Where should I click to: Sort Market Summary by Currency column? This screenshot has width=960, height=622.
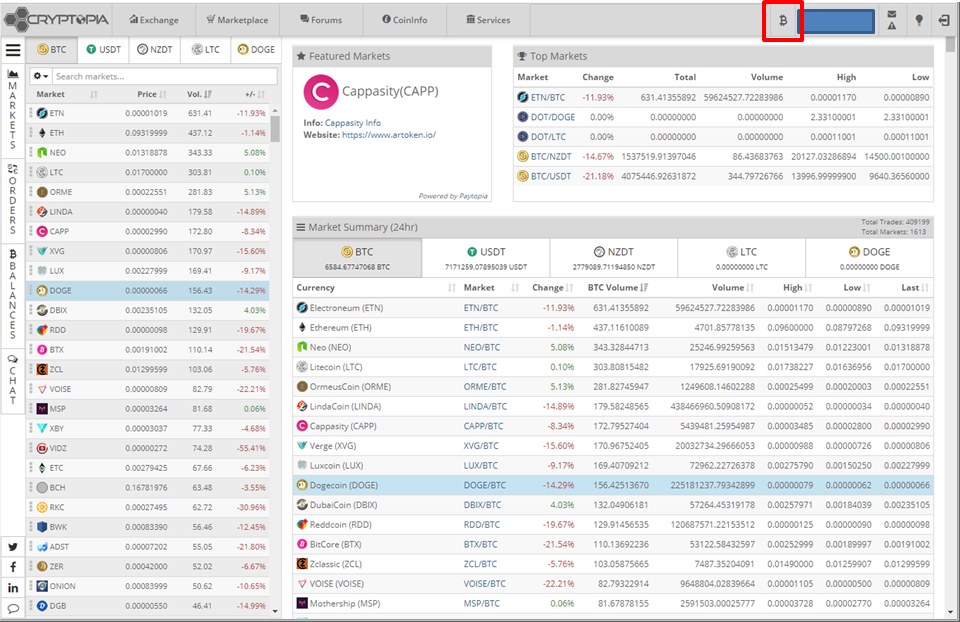376,288
